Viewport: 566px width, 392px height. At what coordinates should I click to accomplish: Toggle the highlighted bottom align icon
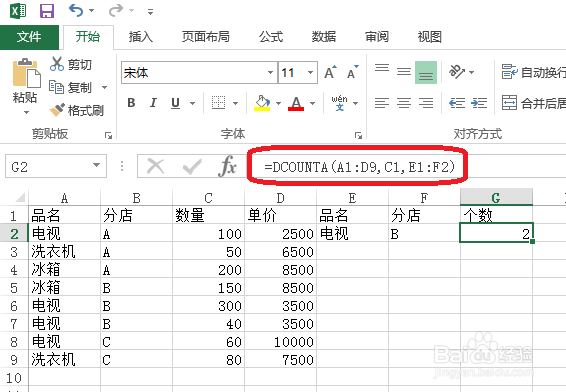(426, 73)
